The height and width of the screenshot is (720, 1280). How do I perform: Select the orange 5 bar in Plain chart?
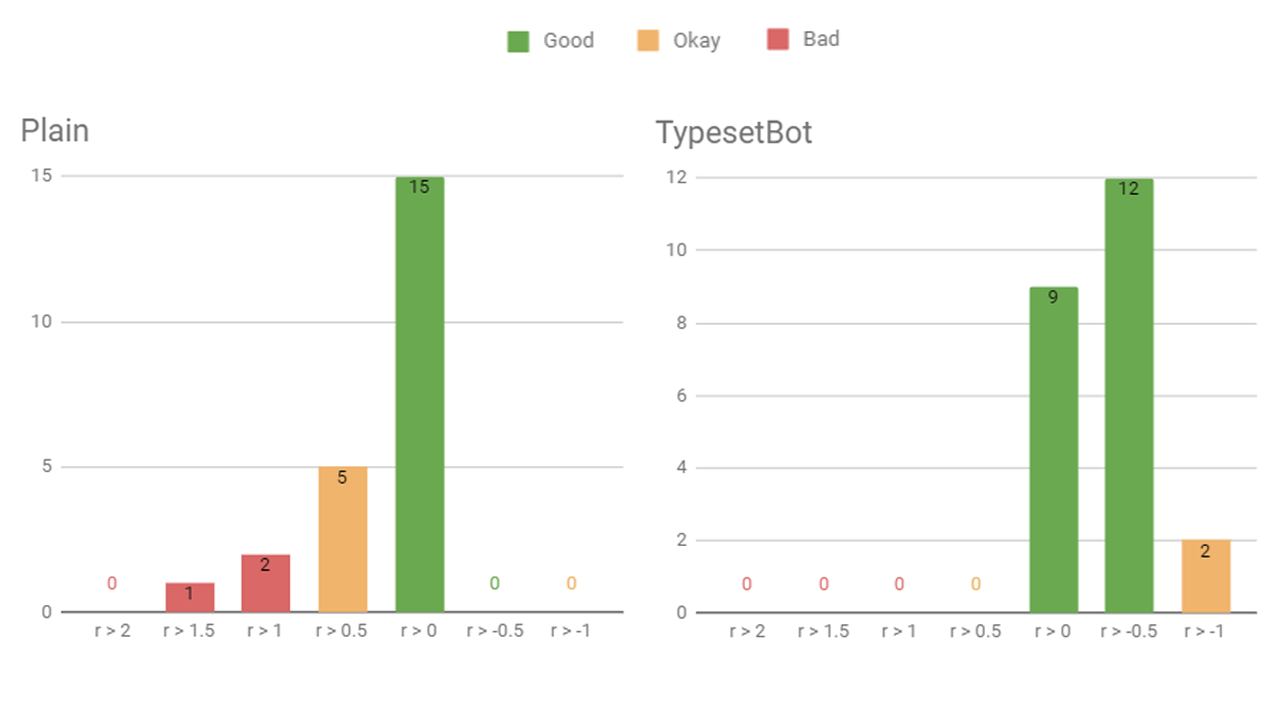(343, 539)
